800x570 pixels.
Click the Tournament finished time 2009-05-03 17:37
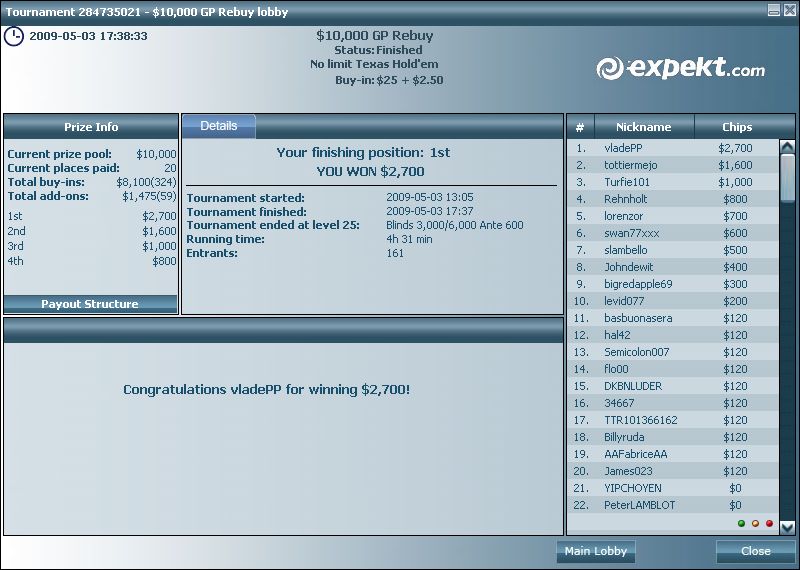coord(430,211)
